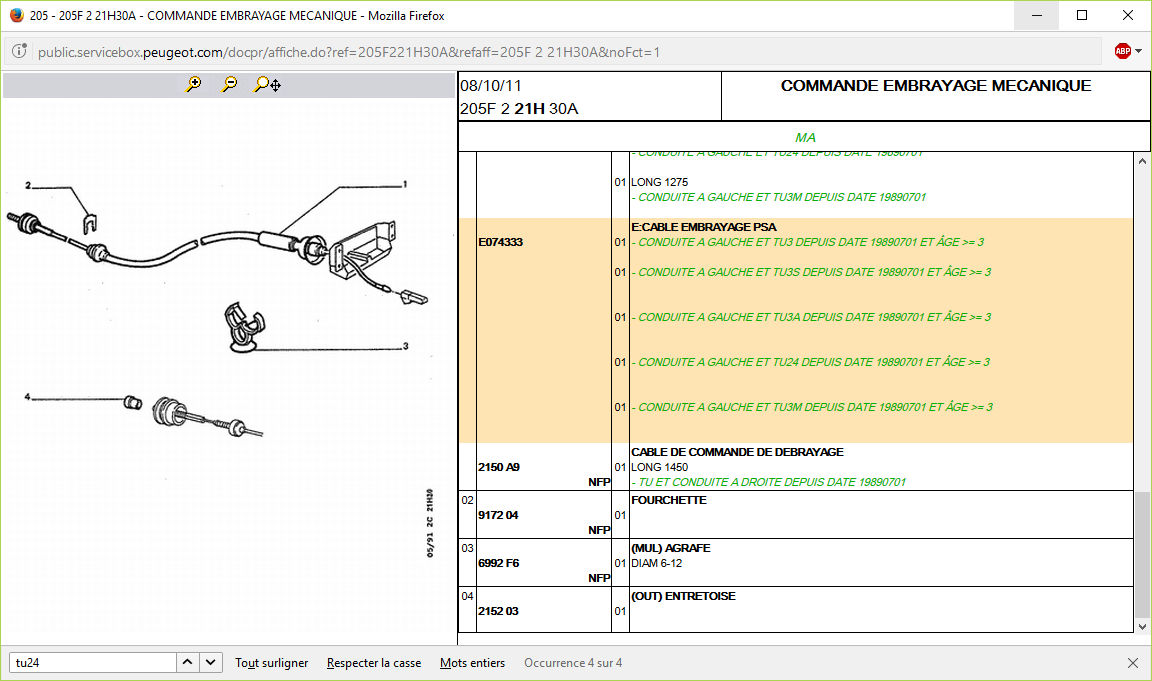Image resolution: width=1152 pixels, height=681 pixels.
Task: Click 'TU ET CONDUITE A DROITE' condition line
Action: coord(768,482)
